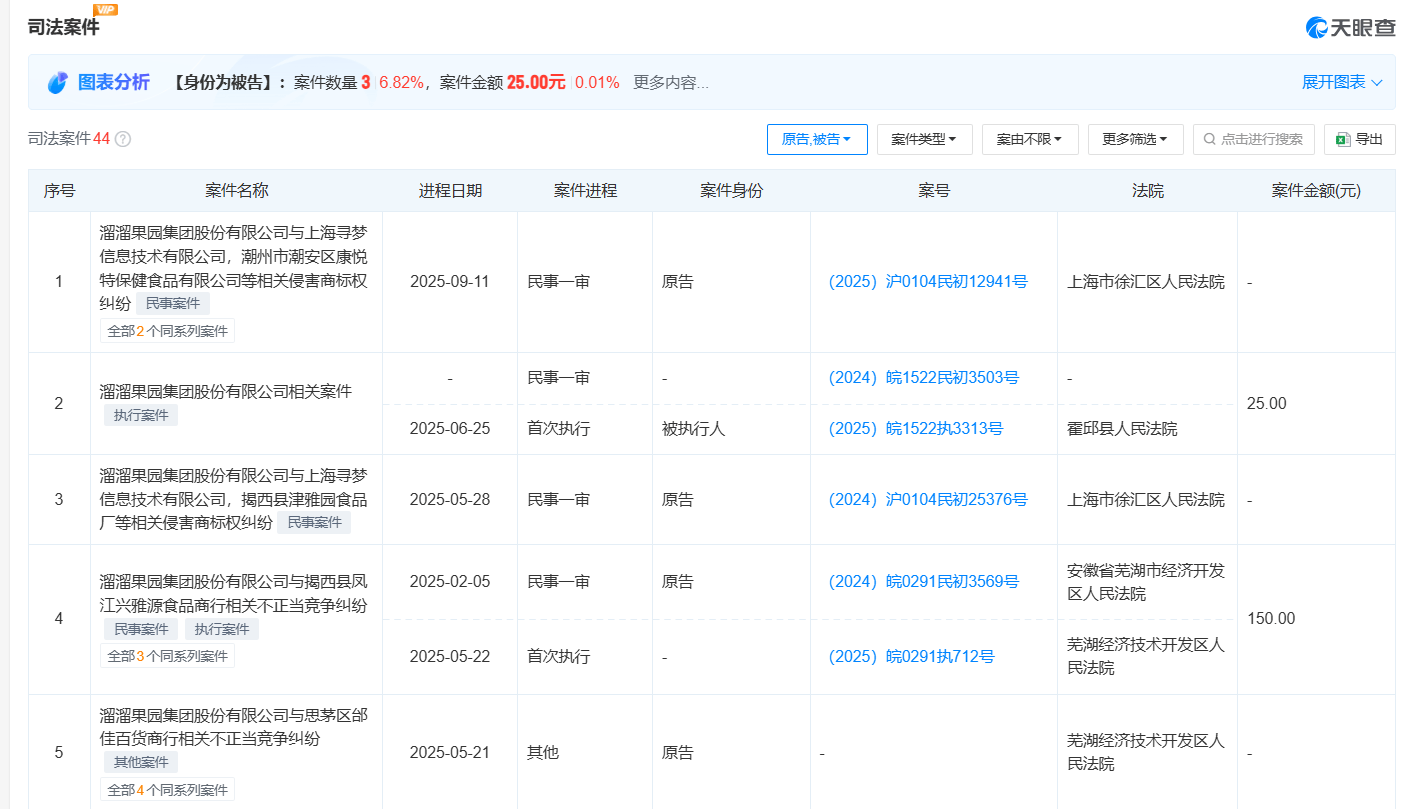
Task: Click 全部4个同系列案件 in row 5
Action: tap(167, 790)
